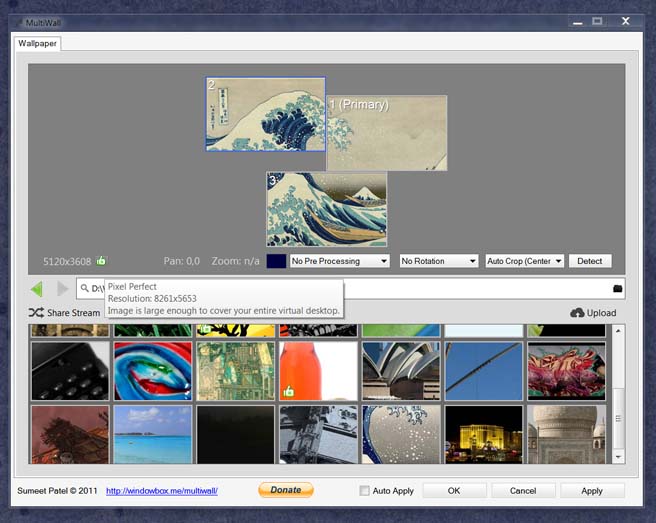Select the night casino lights thumbnail
Screen dimensions: 656x523
484,434
